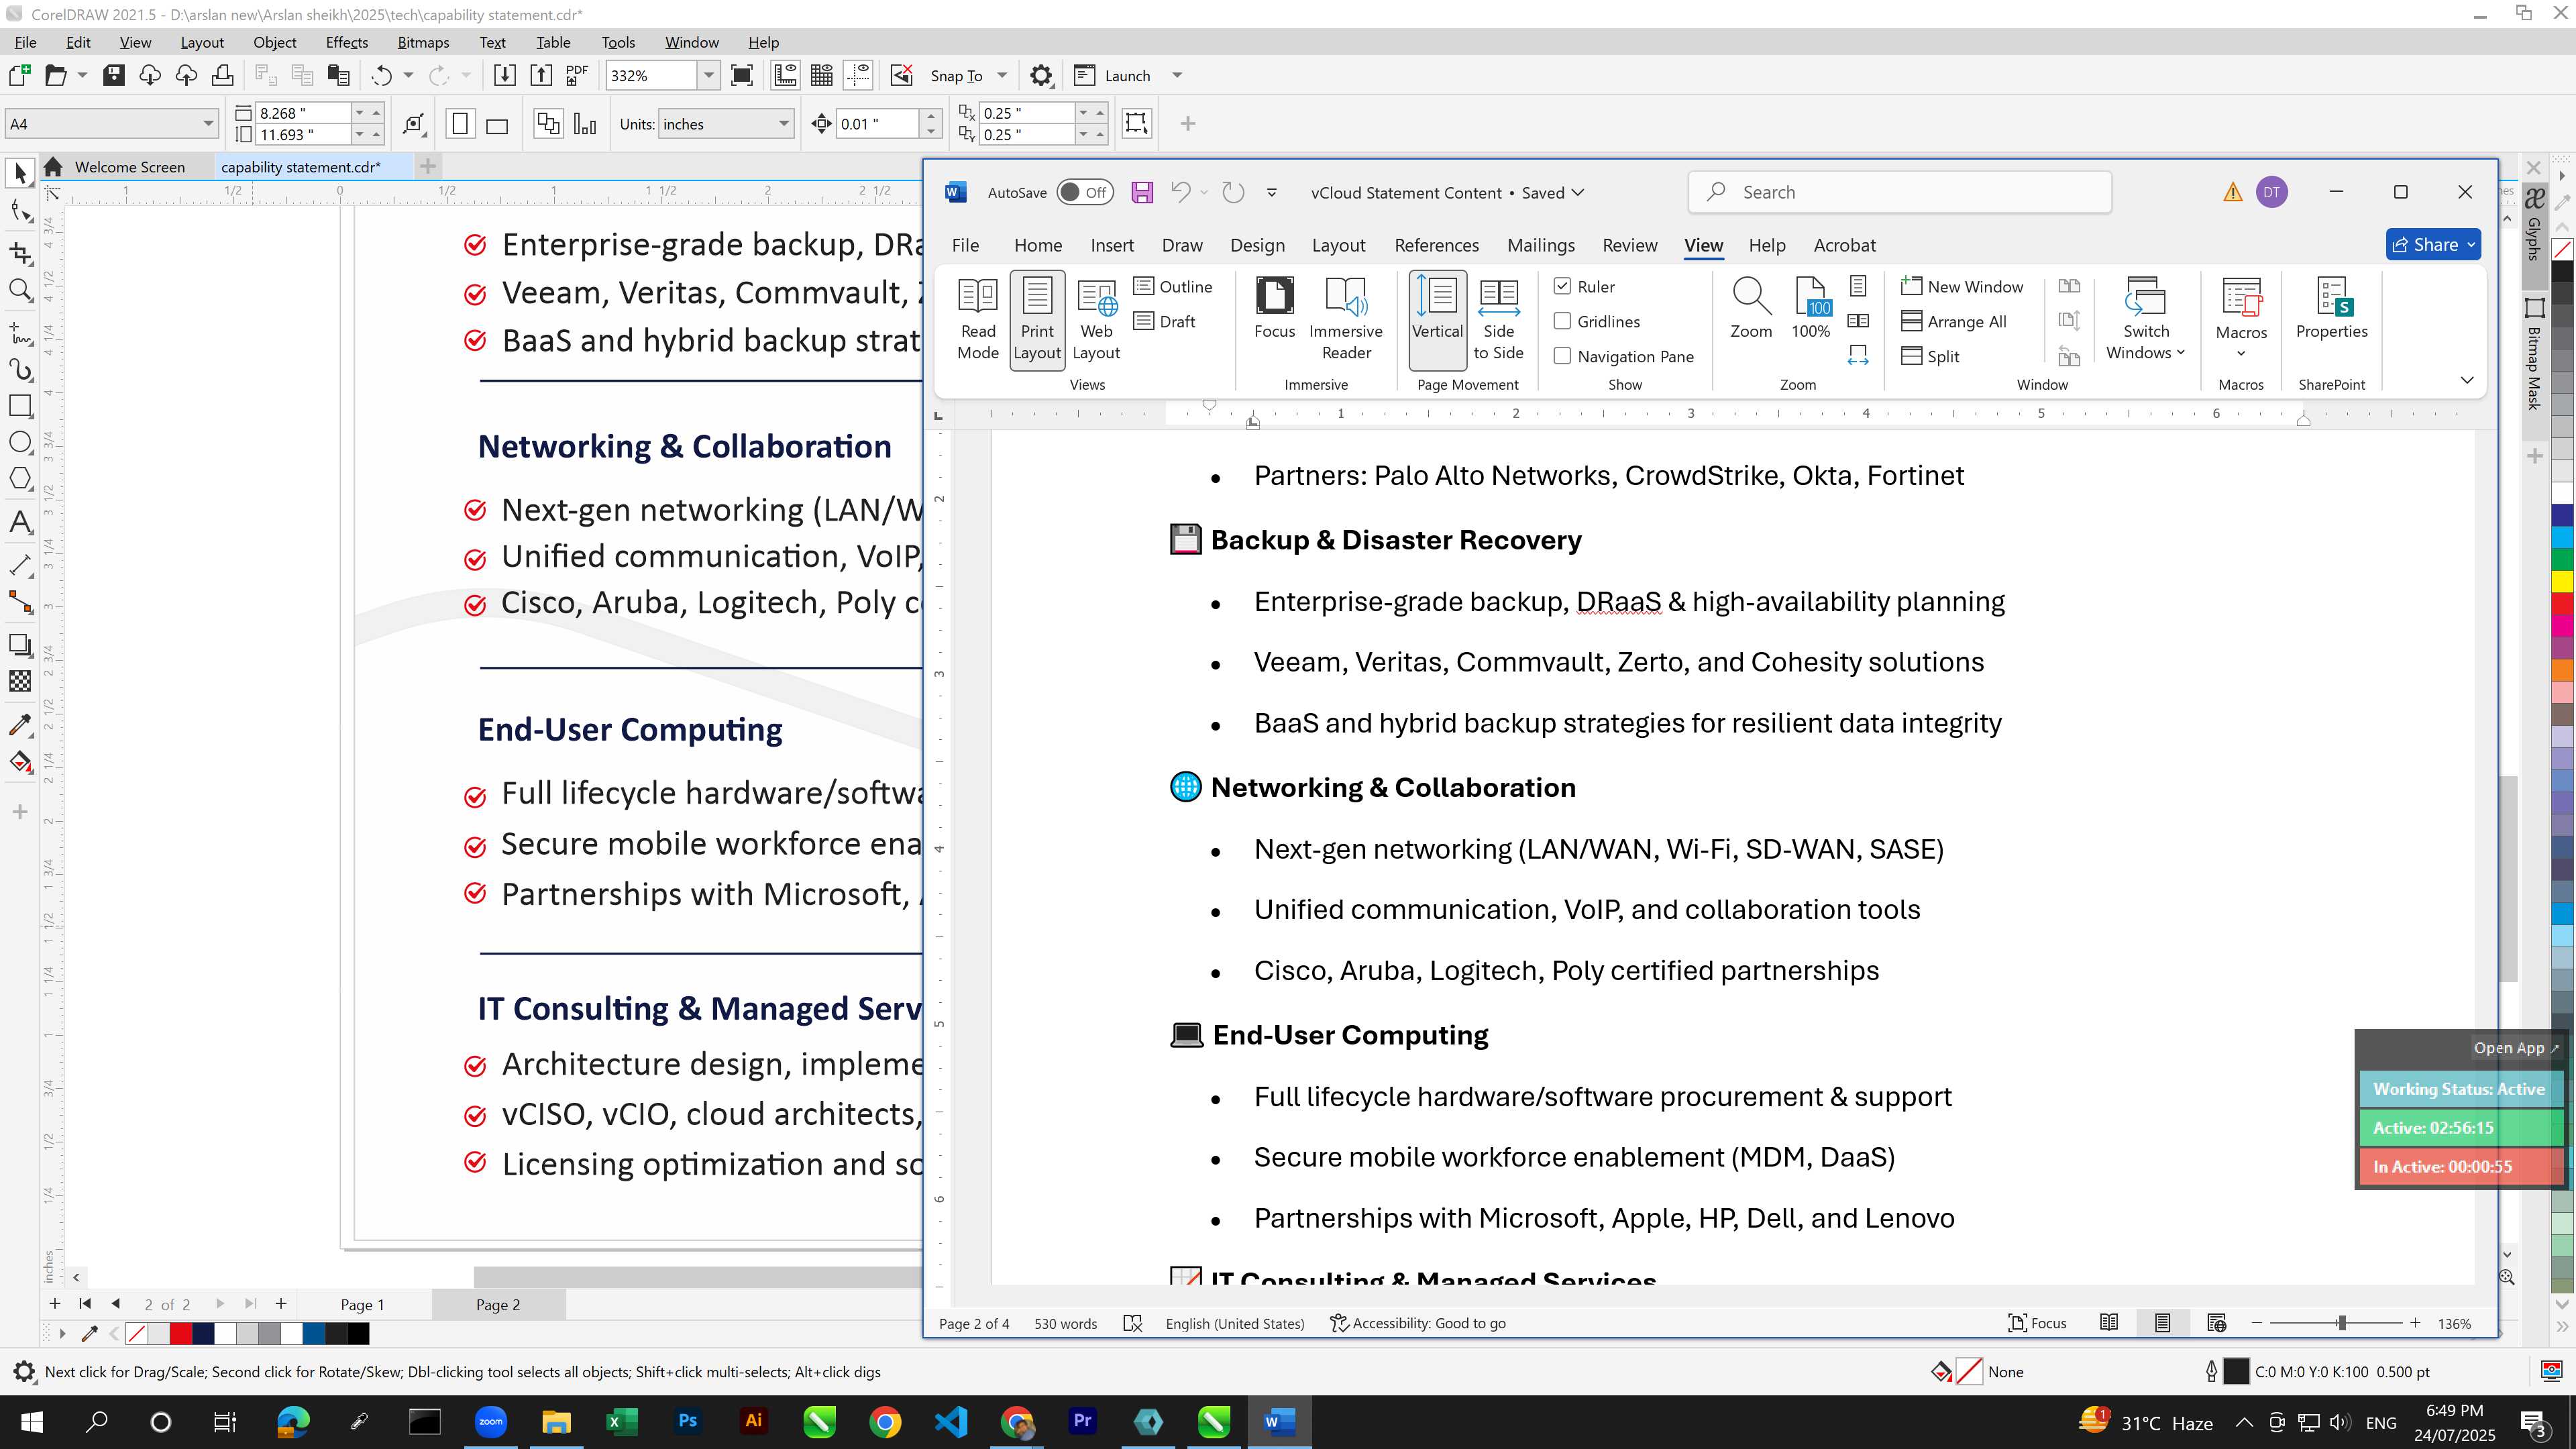
Task: Click Word Save icon in title bar
Action: point(1142,192)
